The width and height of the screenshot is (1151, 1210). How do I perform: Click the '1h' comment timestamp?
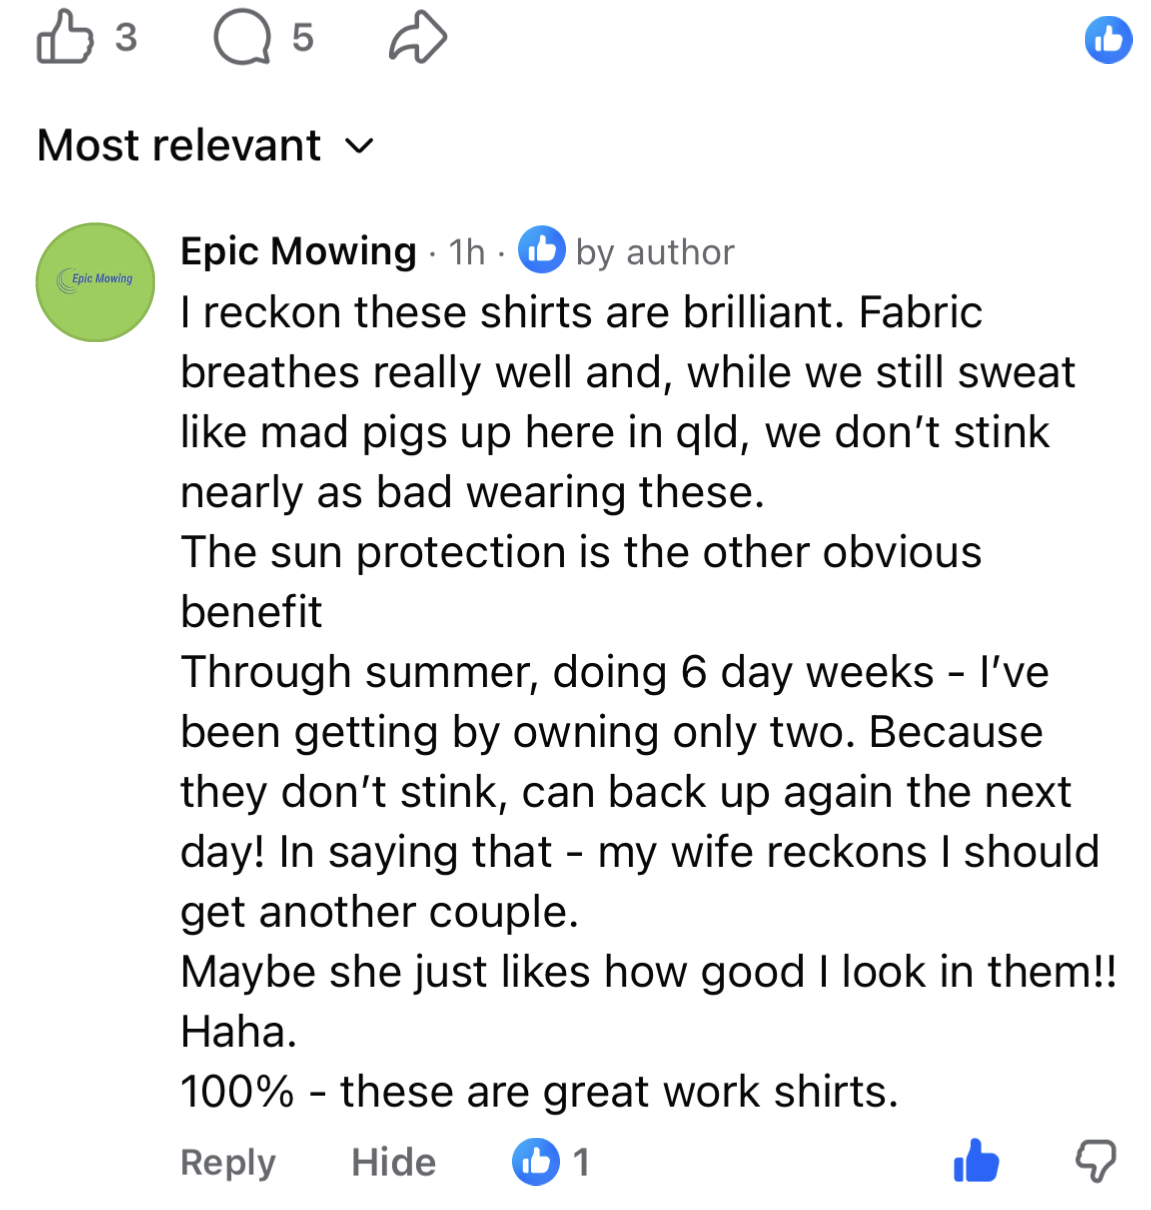466,252
